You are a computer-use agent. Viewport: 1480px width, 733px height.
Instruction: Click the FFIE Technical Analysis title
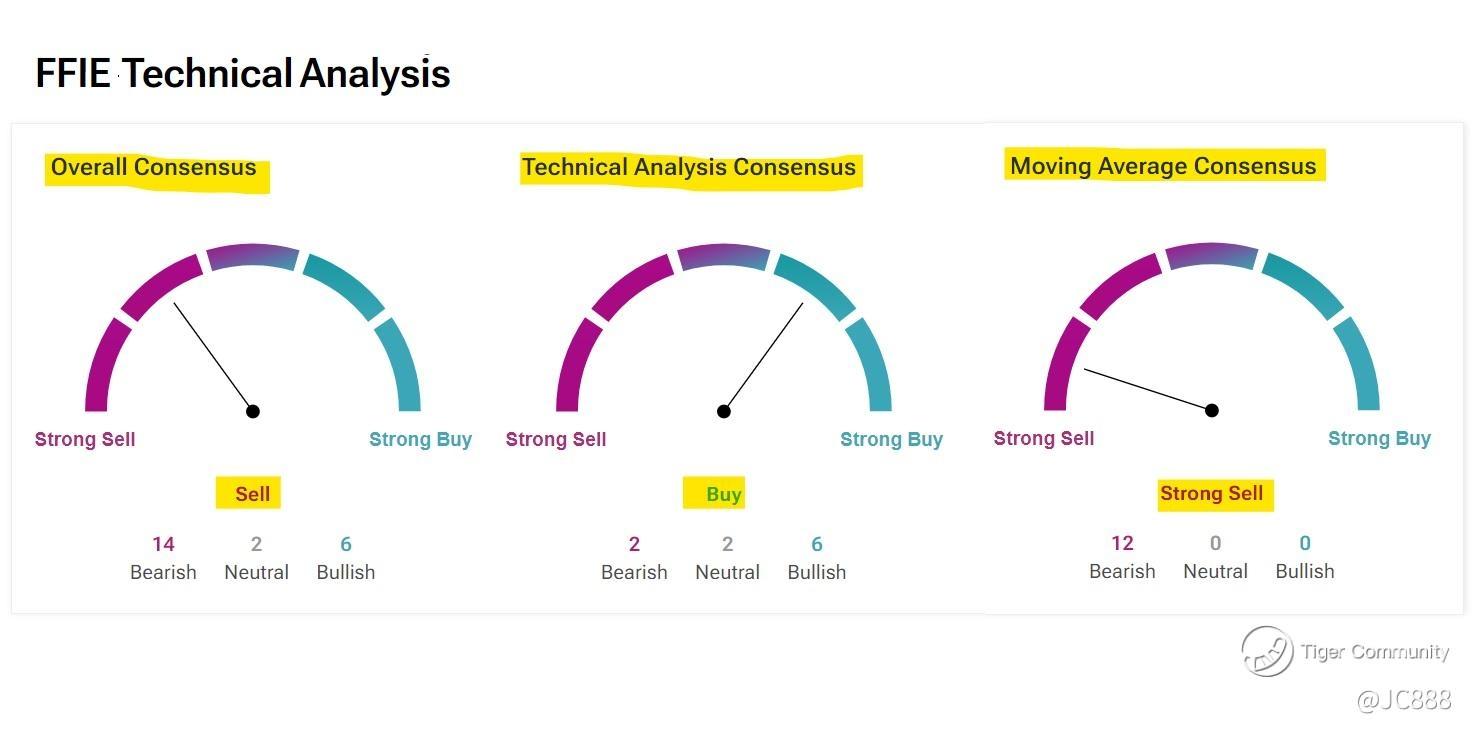tap(243, 74)
